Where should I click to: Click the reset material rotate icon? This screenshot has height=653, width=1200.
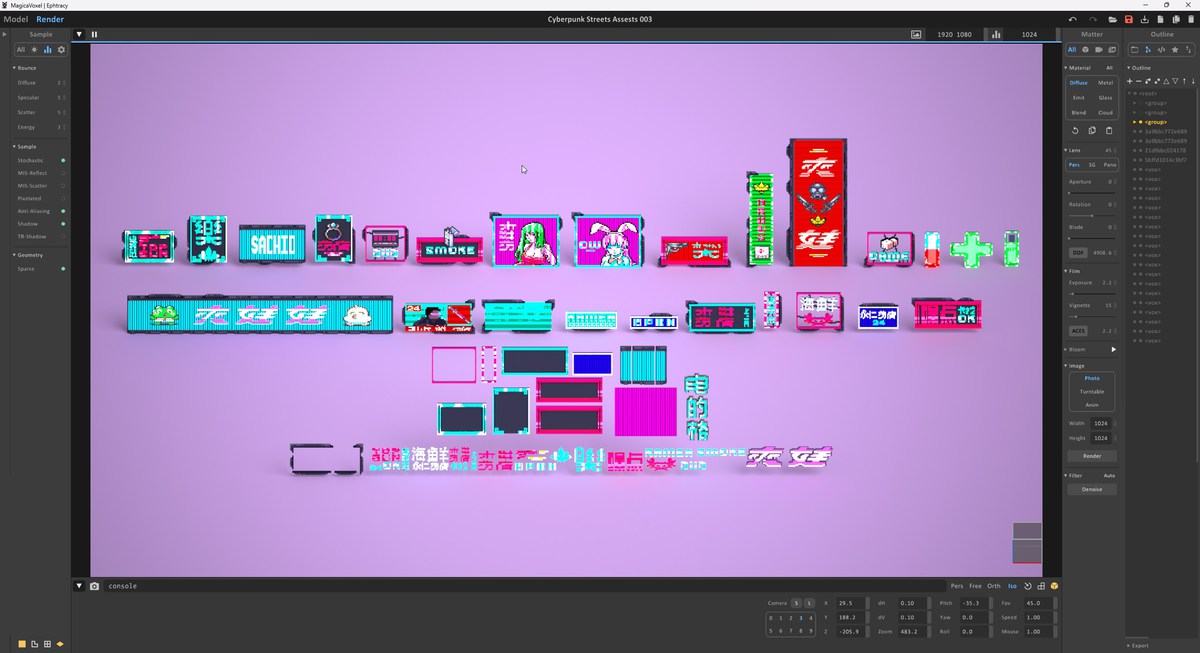(1076, 130)
